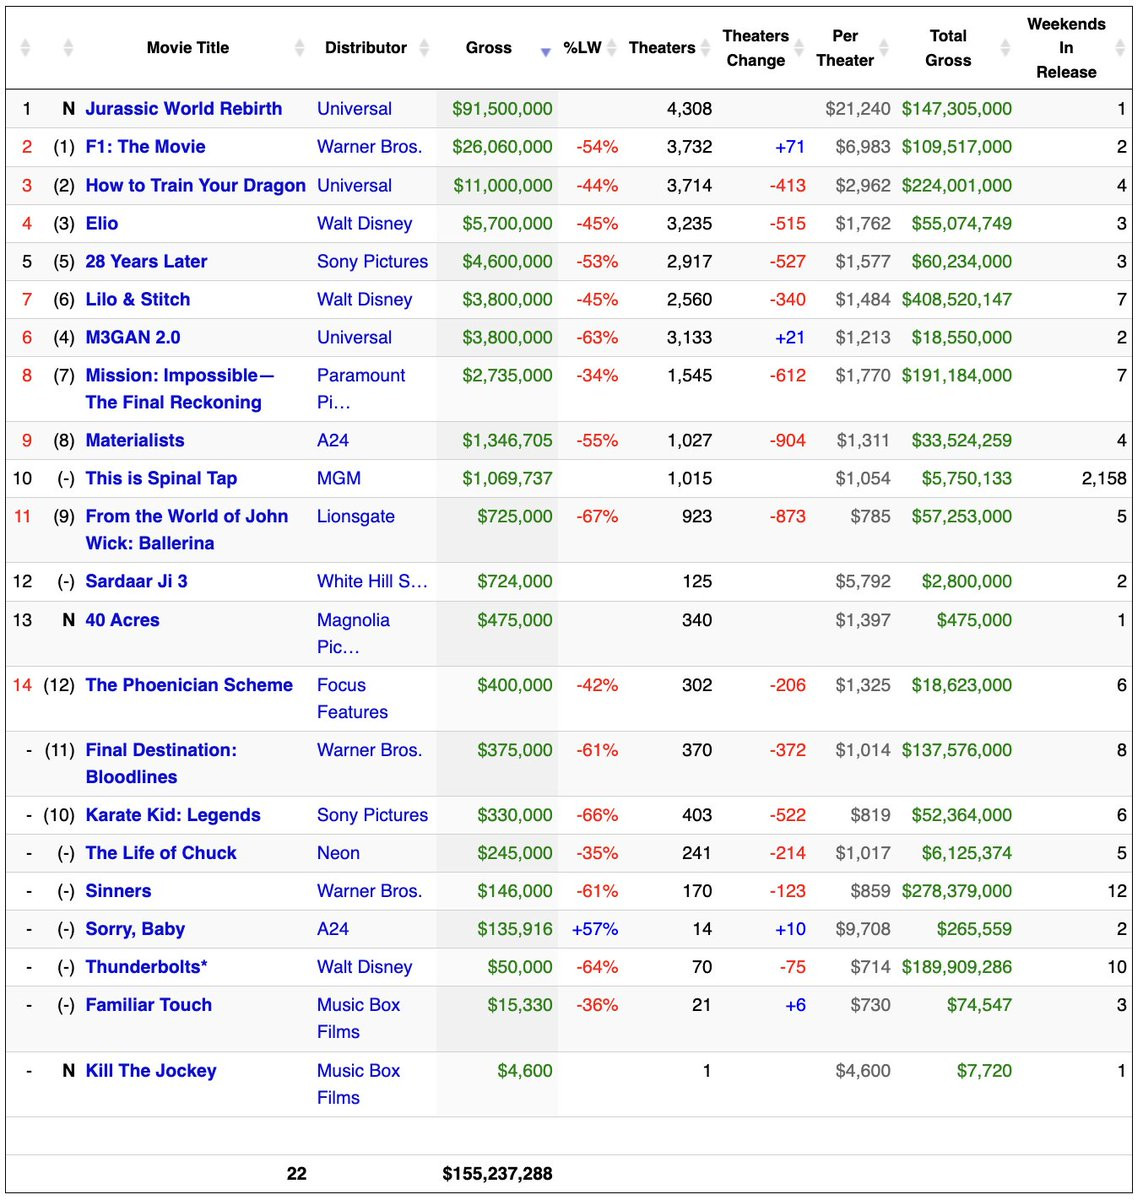The height and width of the screenshot is (1200, 1143).
Task: Select $278,379,000 total for Sinners
Action: [956, 891]
